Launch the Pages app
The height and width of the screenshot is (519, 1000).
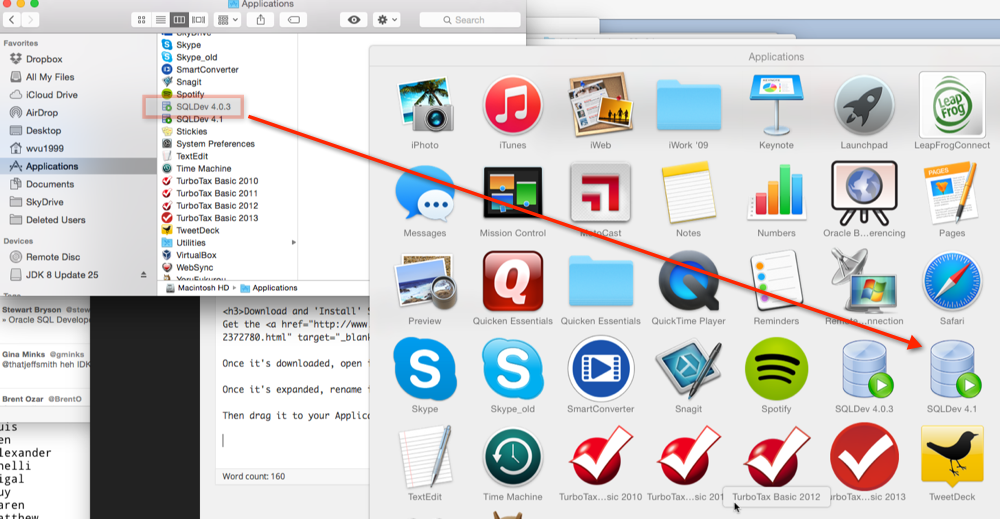point(952,193)
